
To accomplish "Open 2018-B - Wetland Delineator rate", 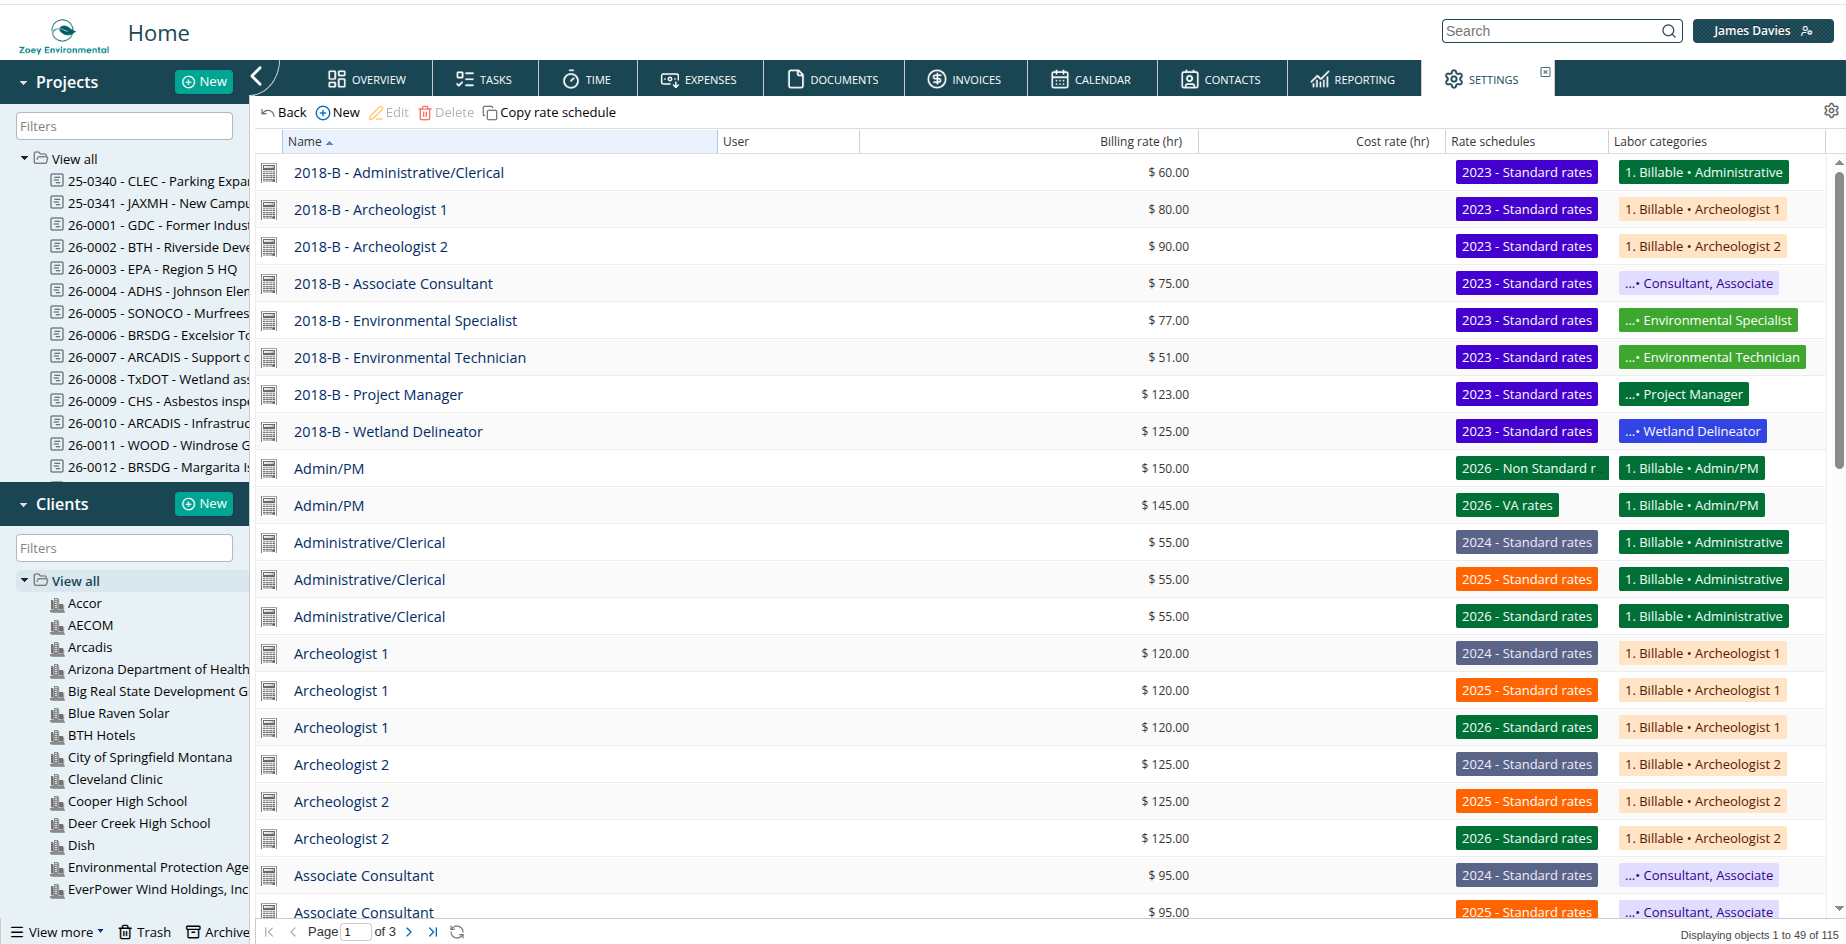I will (388, 432).
